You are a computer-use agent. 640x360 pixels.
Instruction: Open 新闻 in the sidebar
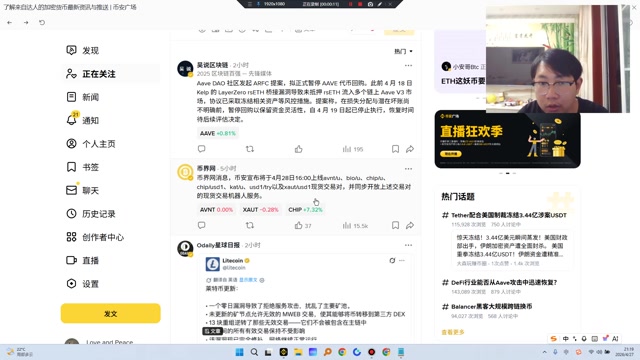(x=82, y=97)
